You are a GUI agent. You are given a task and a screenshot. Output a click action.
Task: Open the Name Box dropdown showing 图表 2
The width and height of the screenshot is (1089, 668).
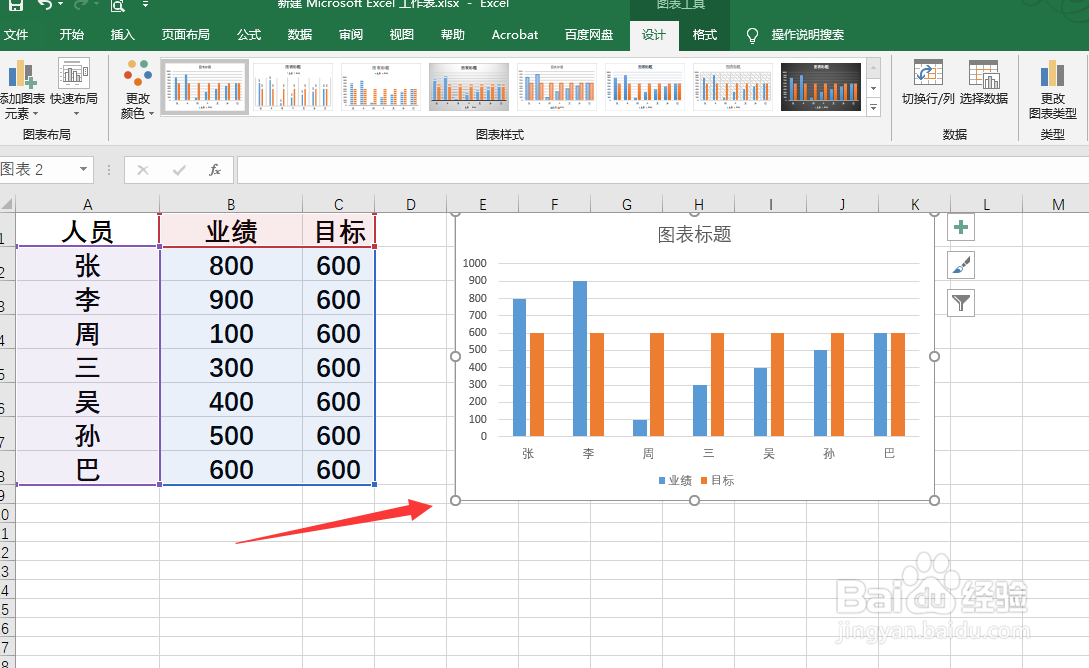[x=84, y=169]
